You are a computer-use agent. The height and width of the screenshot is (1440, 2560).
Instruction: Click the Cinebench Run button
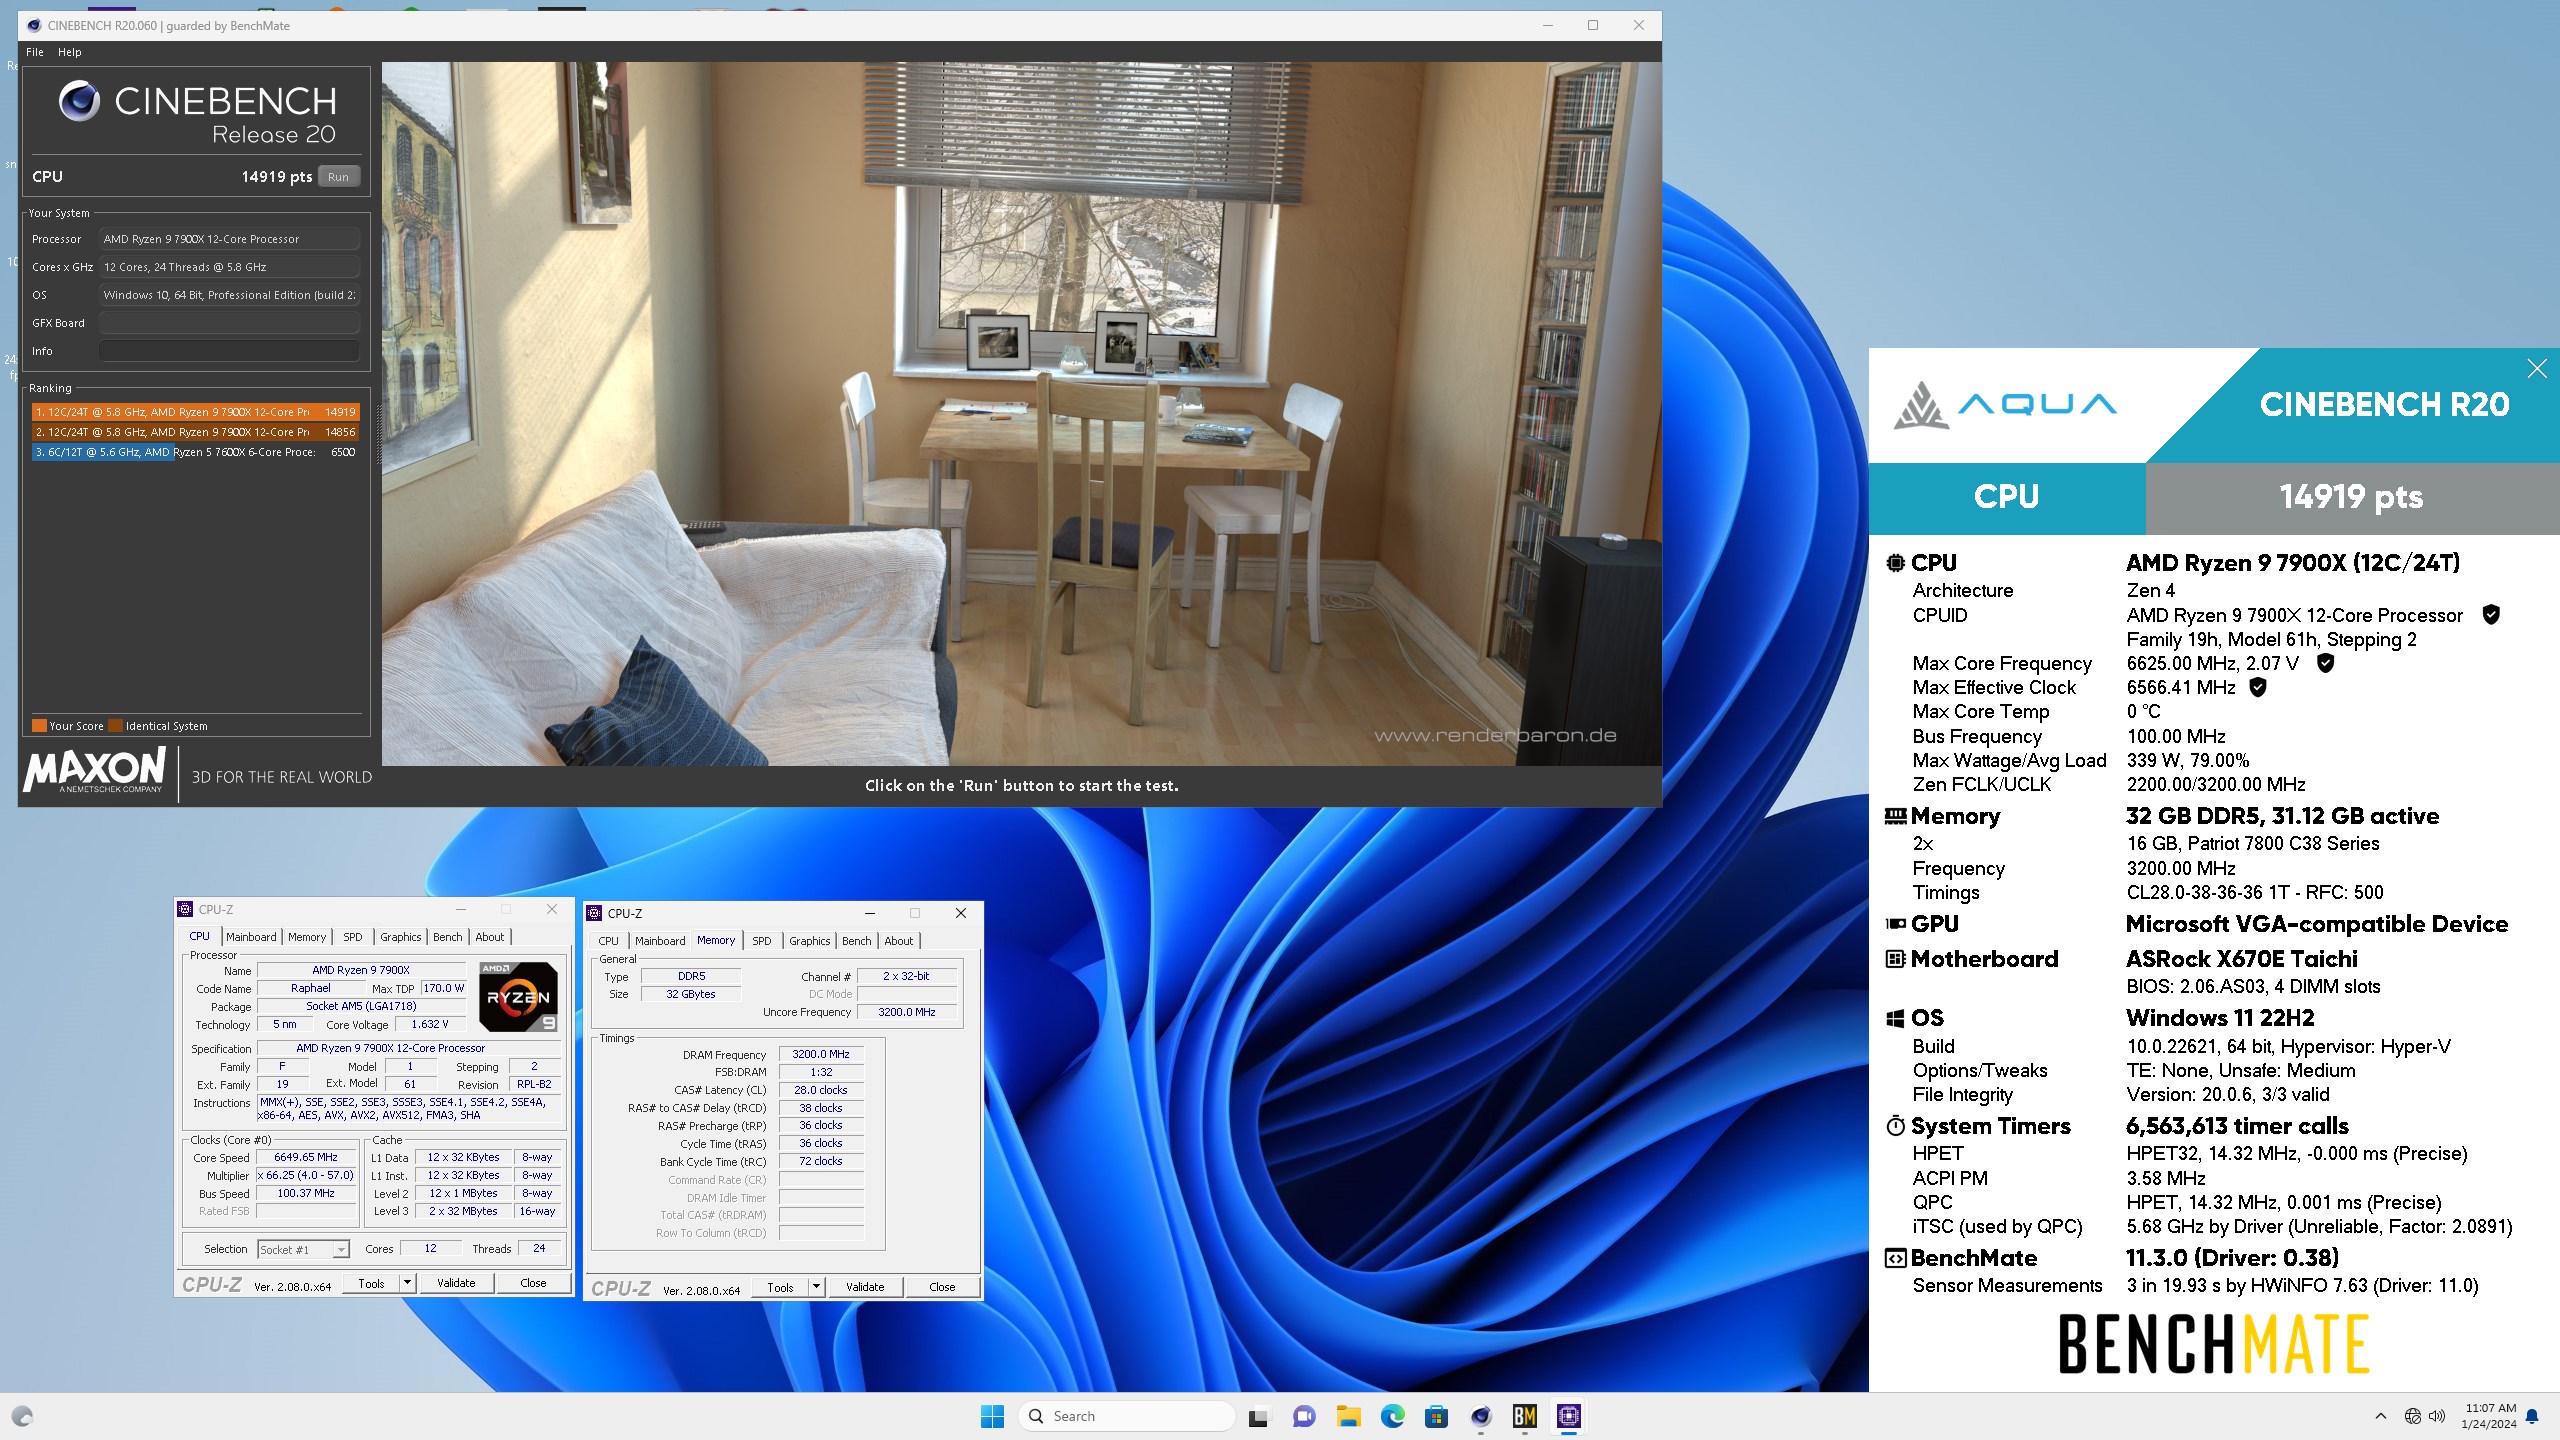pos(338,177)
